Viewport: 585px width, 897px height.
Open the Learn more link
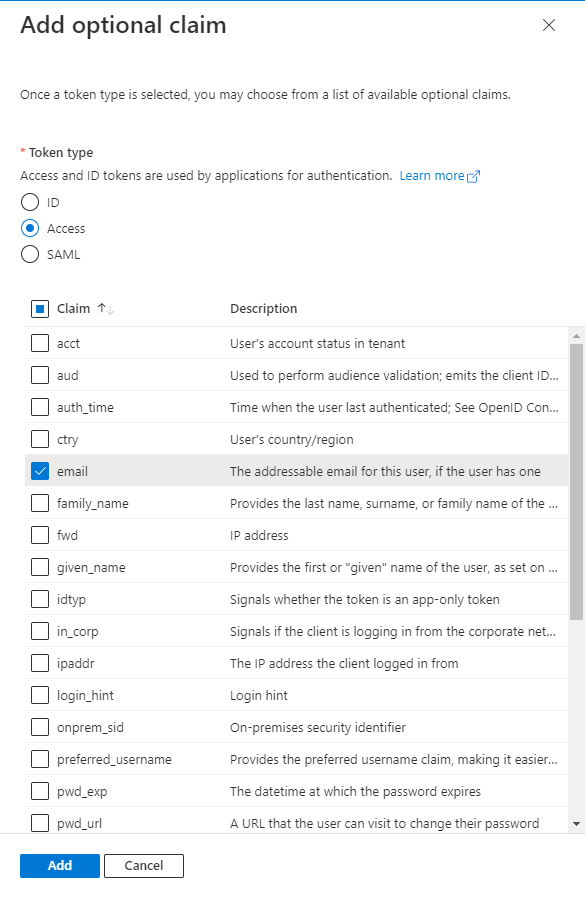coord(439,176)
